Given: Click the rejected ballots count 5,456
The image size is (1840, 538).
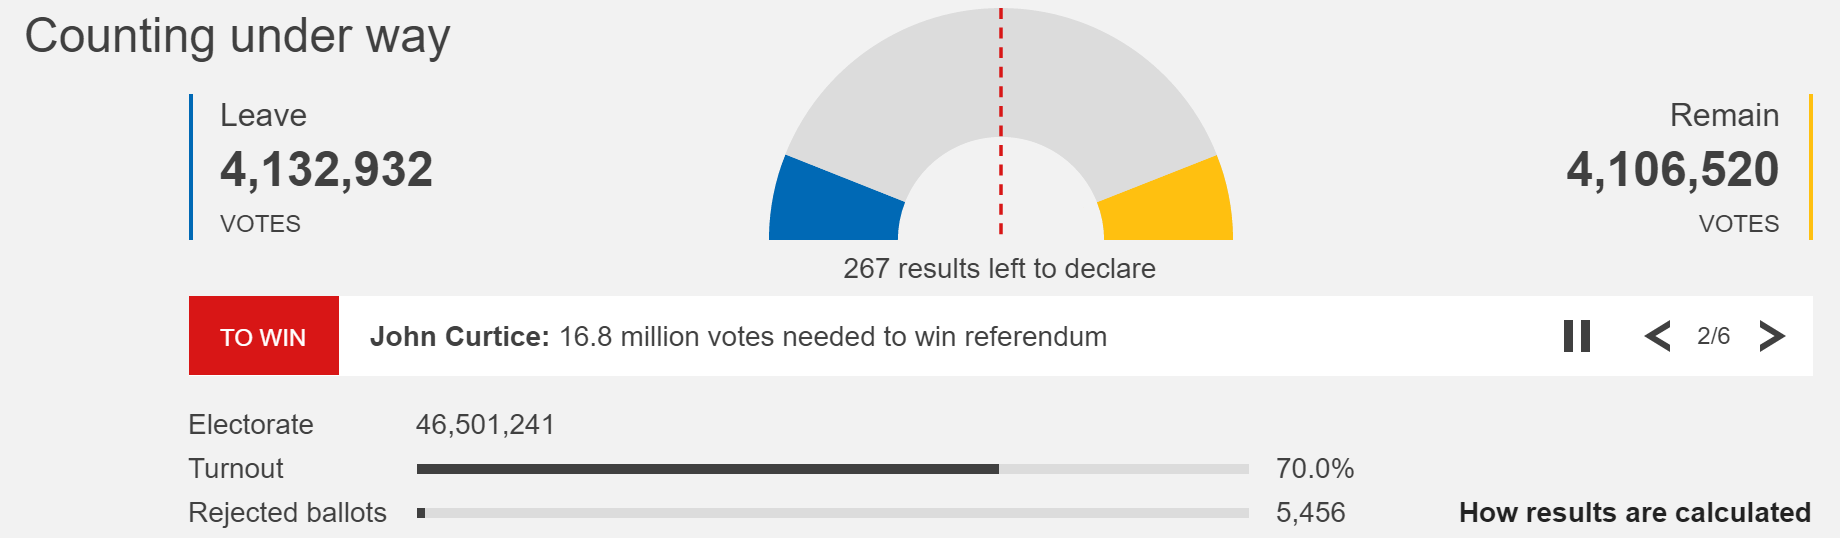Looking at the screenshot, I should (1310, 513).
